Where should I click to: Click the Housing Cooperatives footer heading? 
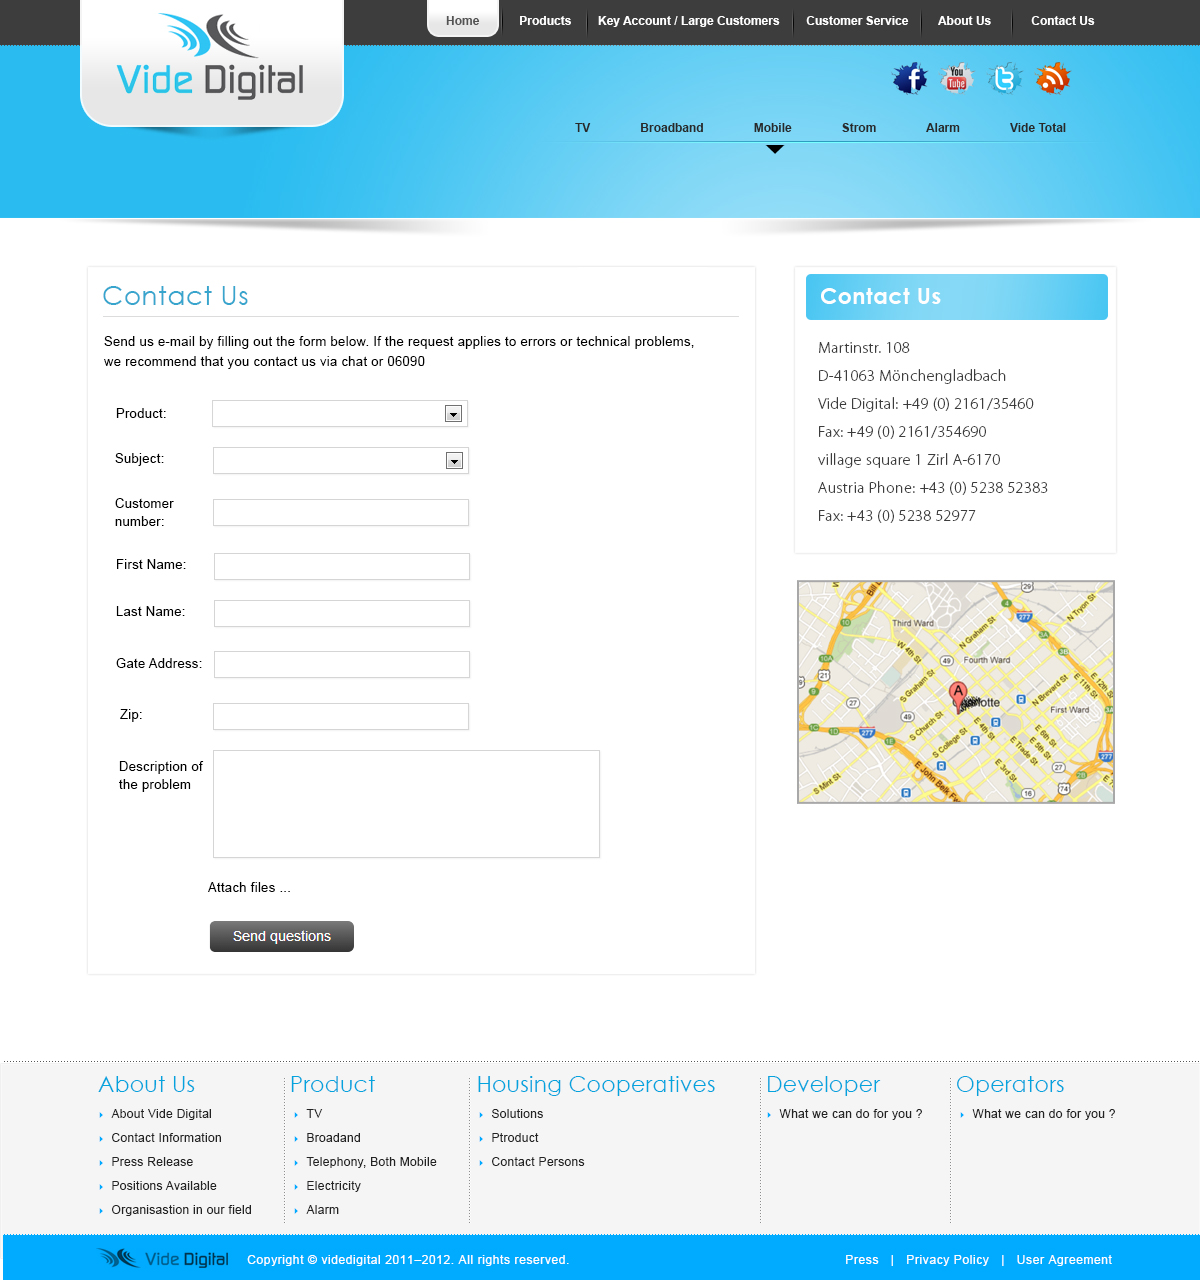596,1084
